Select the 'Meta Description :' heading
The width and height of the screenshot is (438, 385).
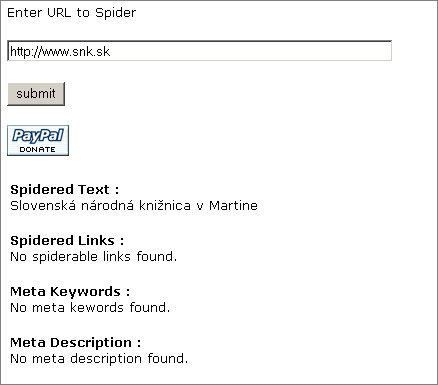(x=75, y=342)
